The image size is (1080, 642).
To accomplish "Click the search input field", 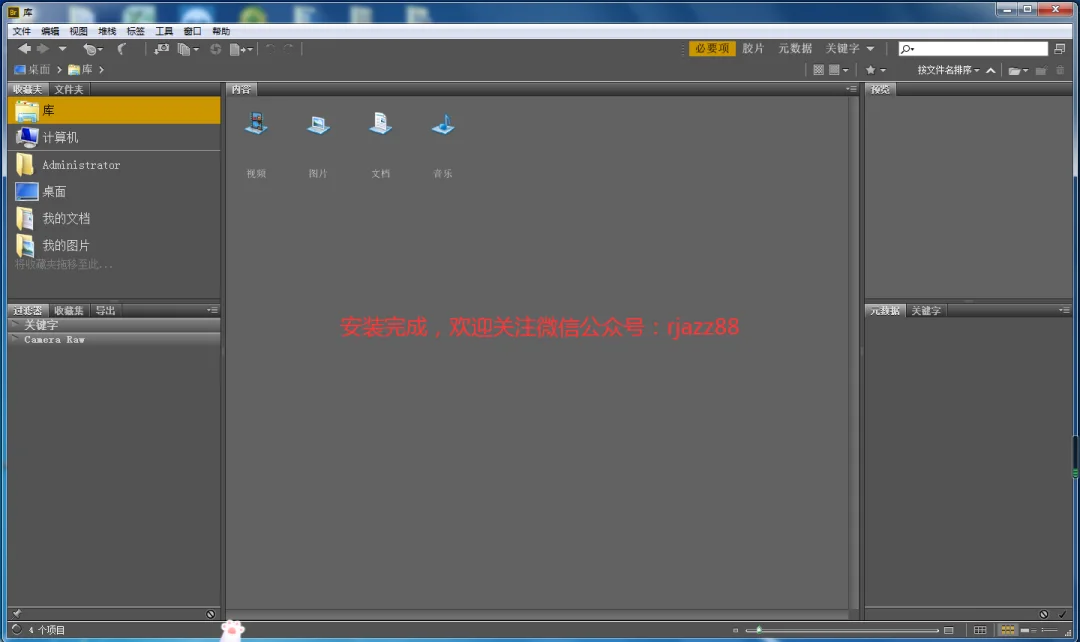I will coord(973,49).
